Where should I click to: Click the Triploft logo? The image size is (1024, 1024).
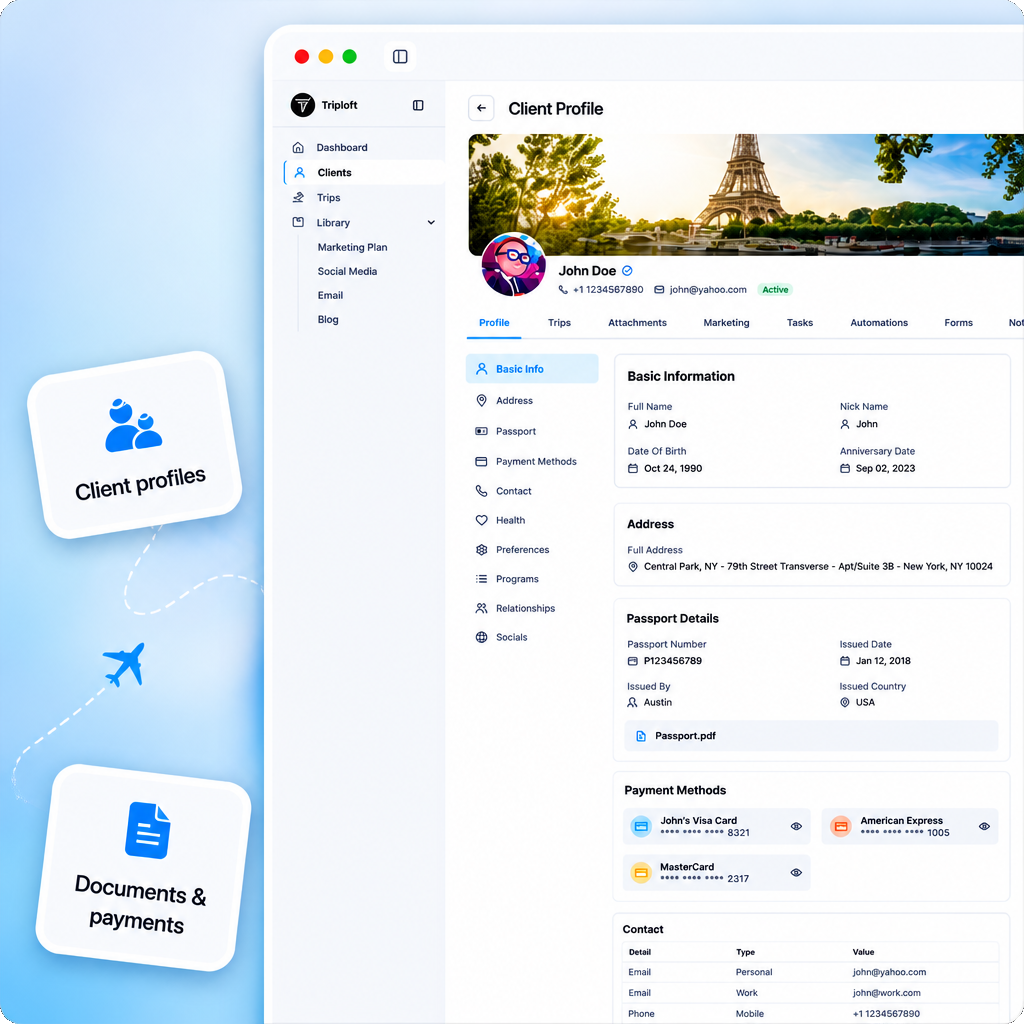click(x=302, y=104)
